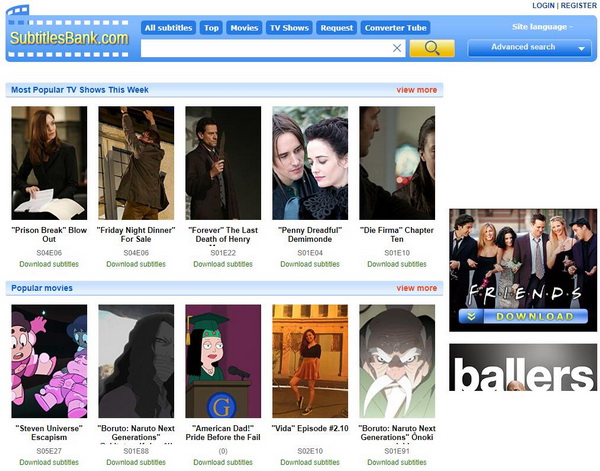Open the Site language selector
The width and height of the screenshot is (600, 471).
(542, 27)
